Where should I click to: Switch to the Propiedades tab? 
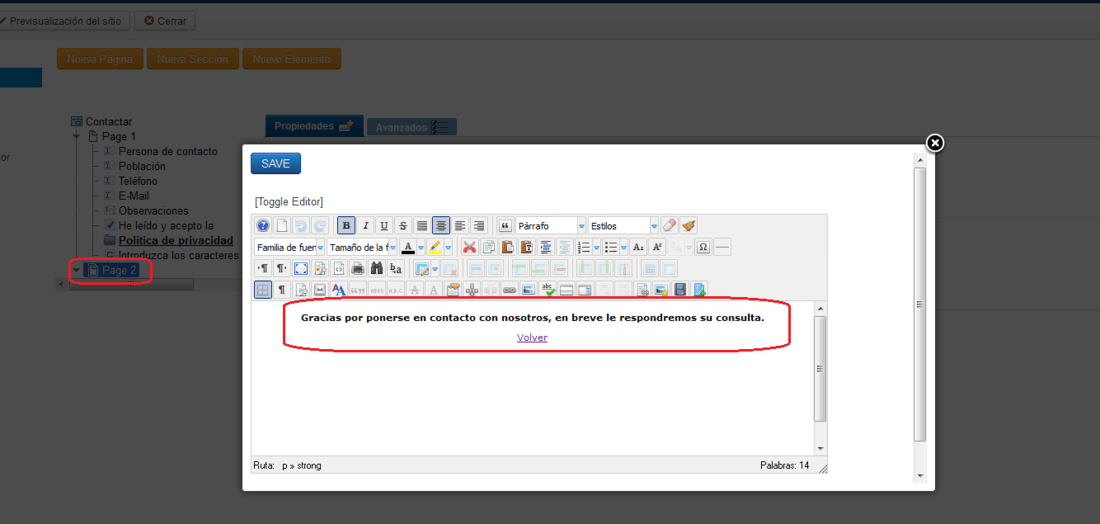(314, 126)
